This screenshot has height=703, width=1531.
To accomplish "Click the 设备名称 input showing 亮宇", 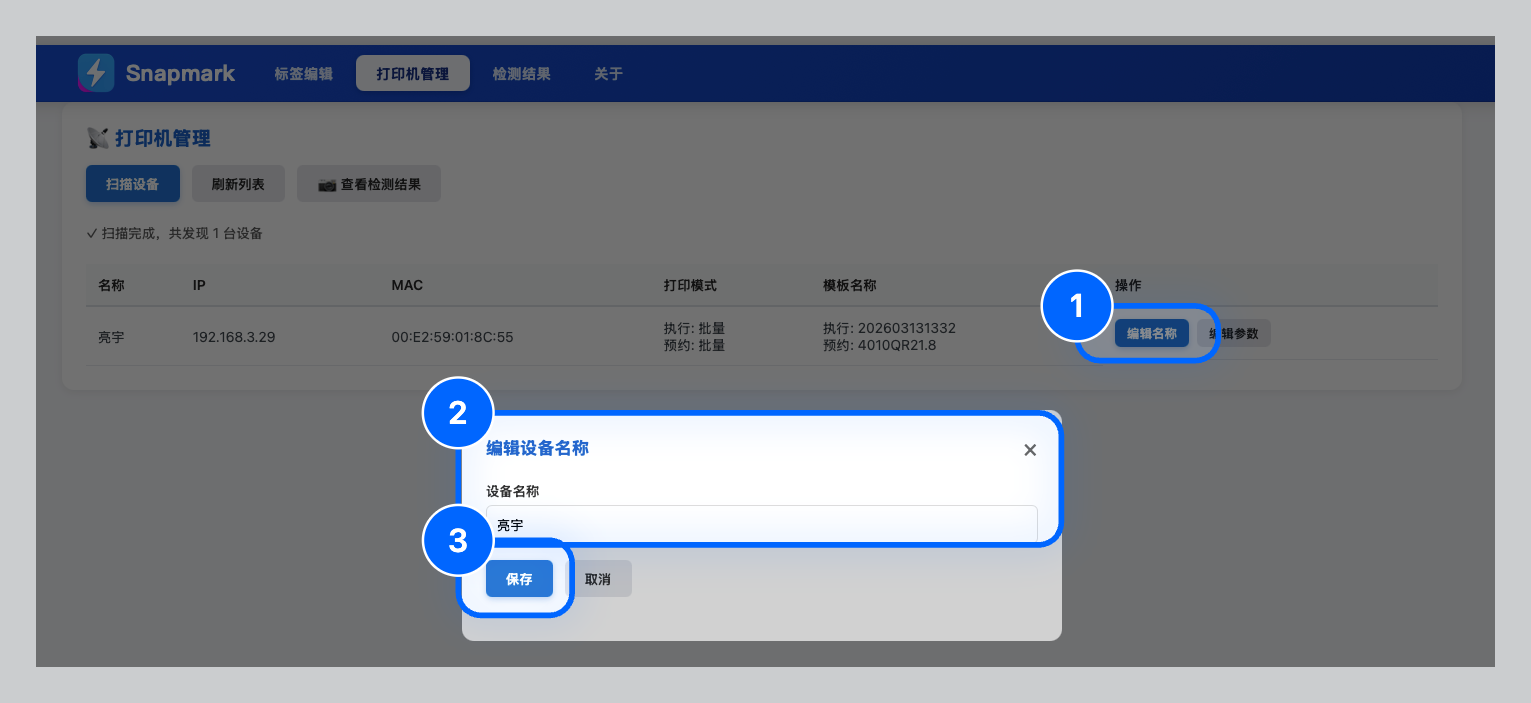I will coord(760,524).
